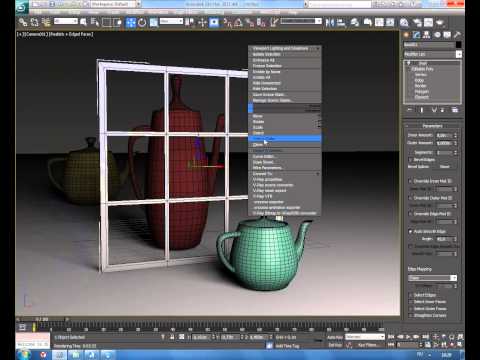The width and height of the screenshot is (480, 360).
Task: Activate the Select and Move tool
Action: (131, 22)
